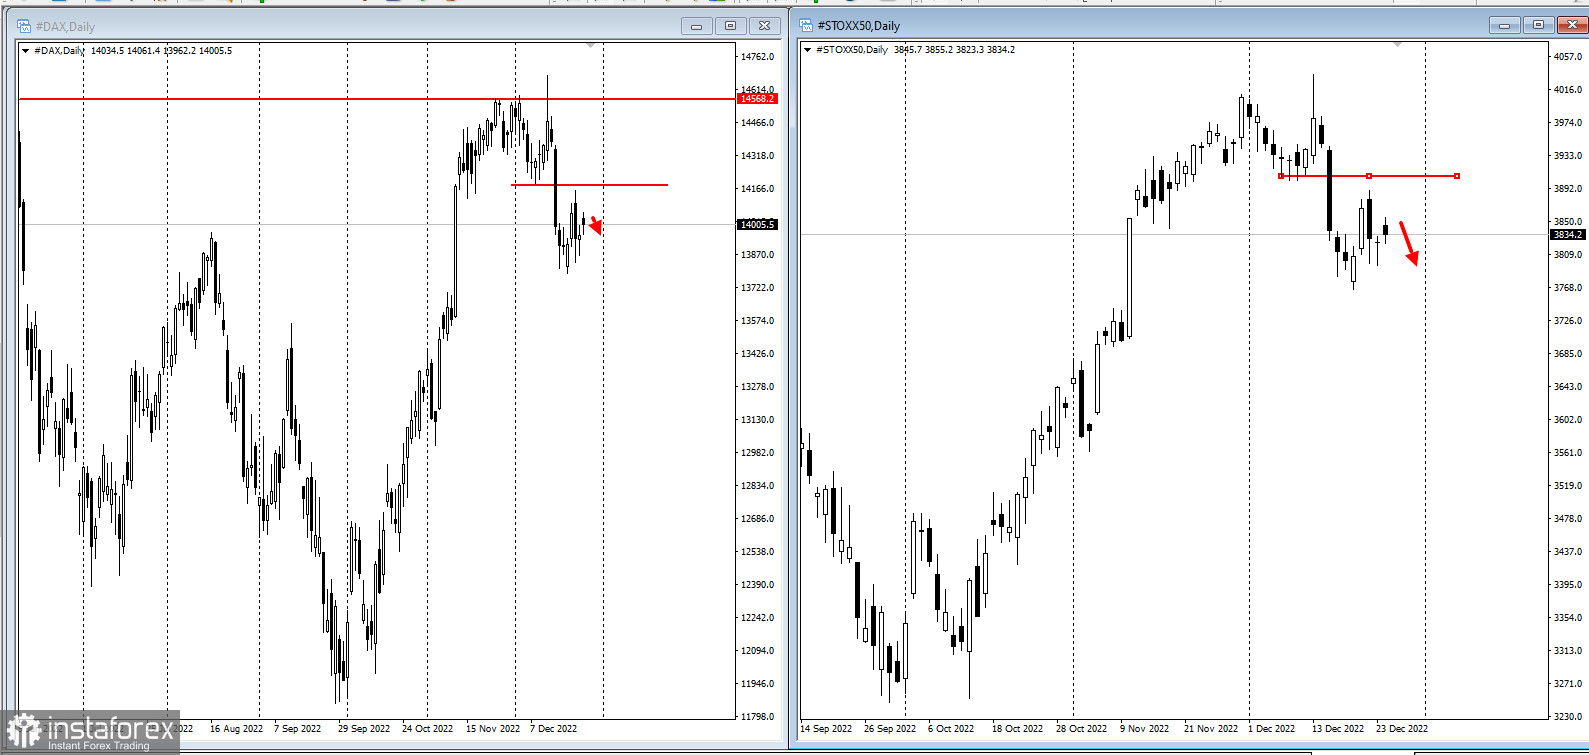Click the 28 Oct 2022 date on STOXX50 axis
Screen dimensions: 1589x755
coord(1081,729)
